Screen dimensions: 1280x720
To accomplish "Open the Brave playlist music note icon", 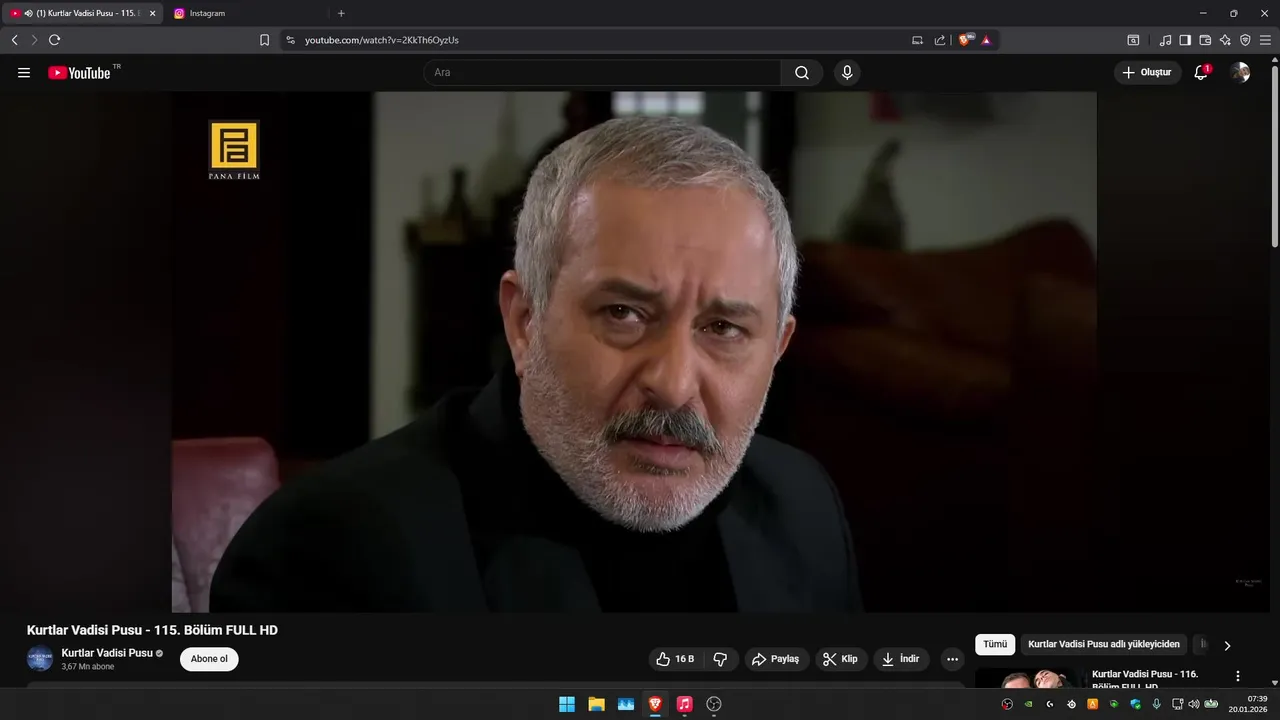I will (1165, 40).
